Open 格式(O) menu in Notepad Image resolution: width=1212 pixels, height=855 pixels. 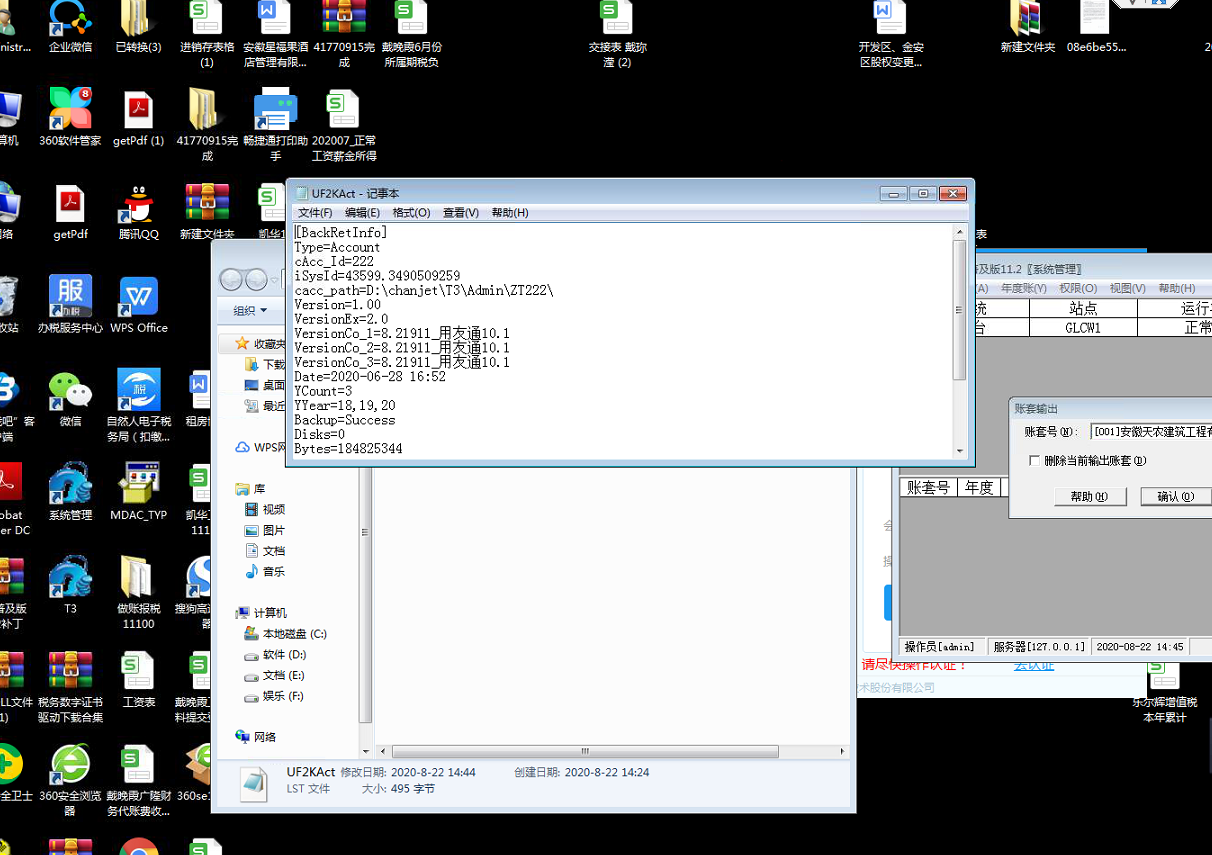click(x=411, y=213)
